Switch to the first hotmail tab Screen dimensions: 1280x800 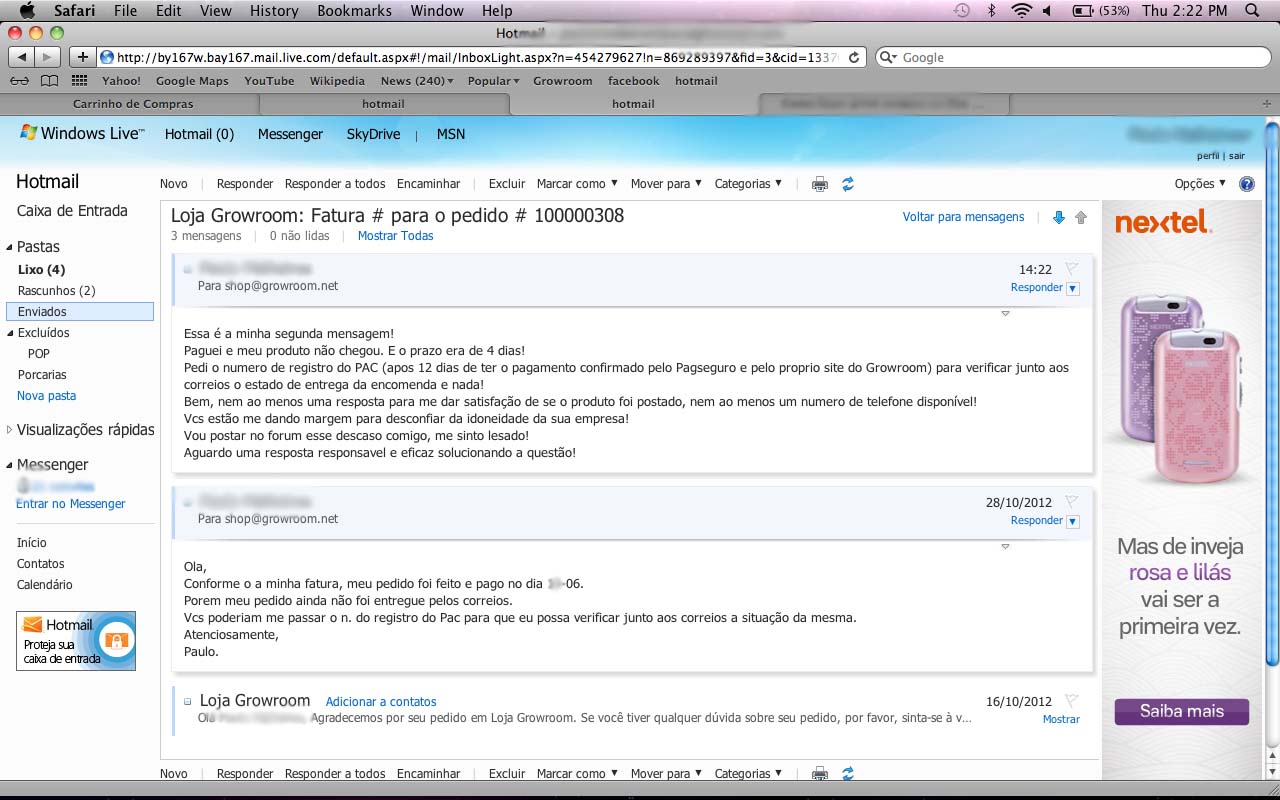pos(383,103)
